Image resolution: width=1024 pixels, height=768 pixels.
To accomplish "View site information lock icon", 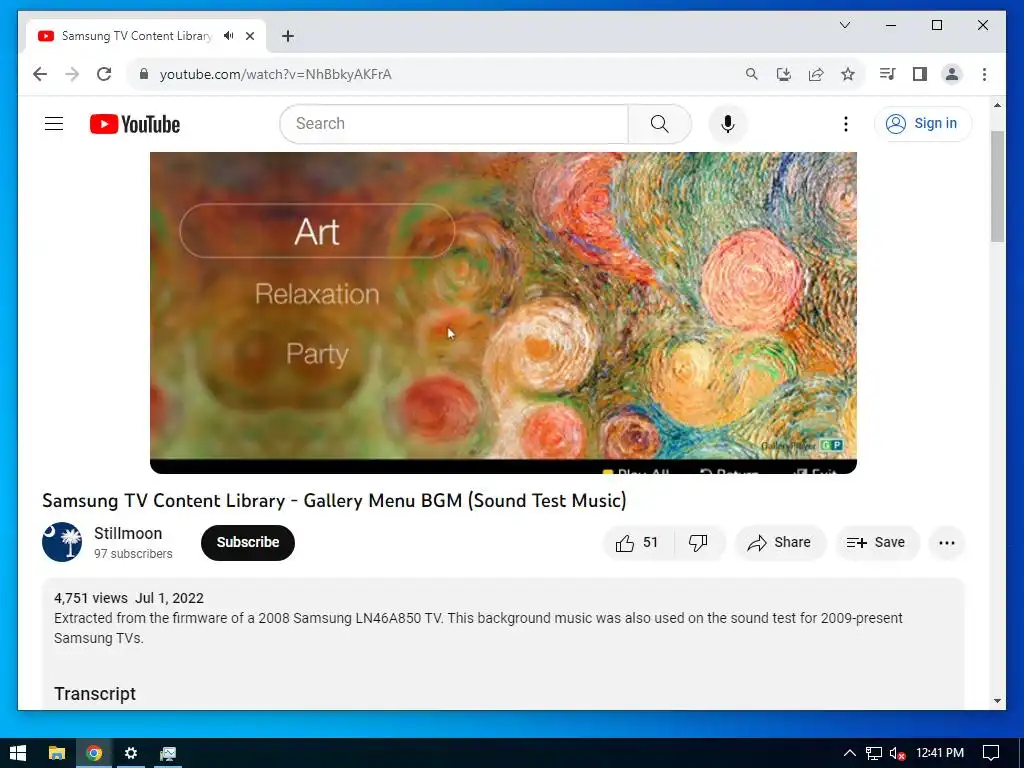I will (144, 74).
